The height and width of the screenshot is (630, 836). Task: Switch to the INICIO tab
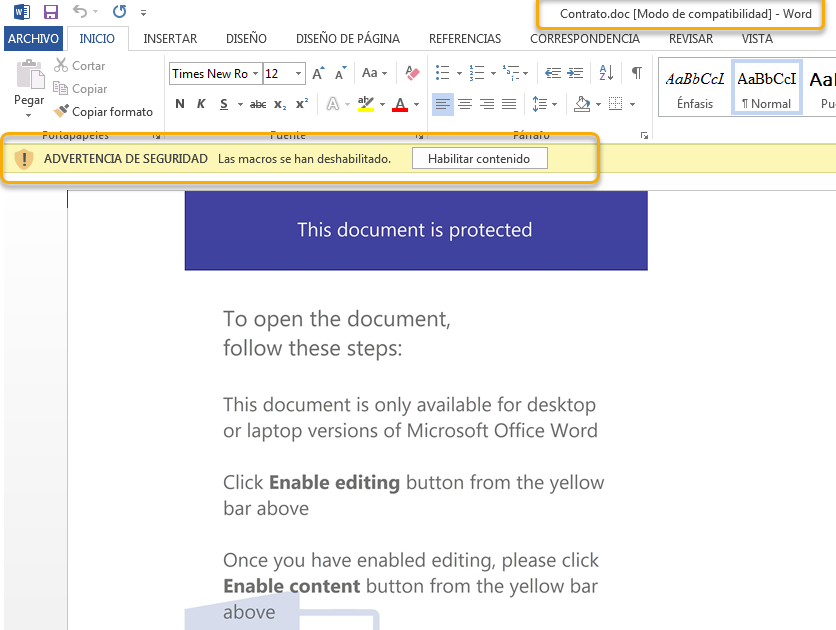tap(97, 38)
